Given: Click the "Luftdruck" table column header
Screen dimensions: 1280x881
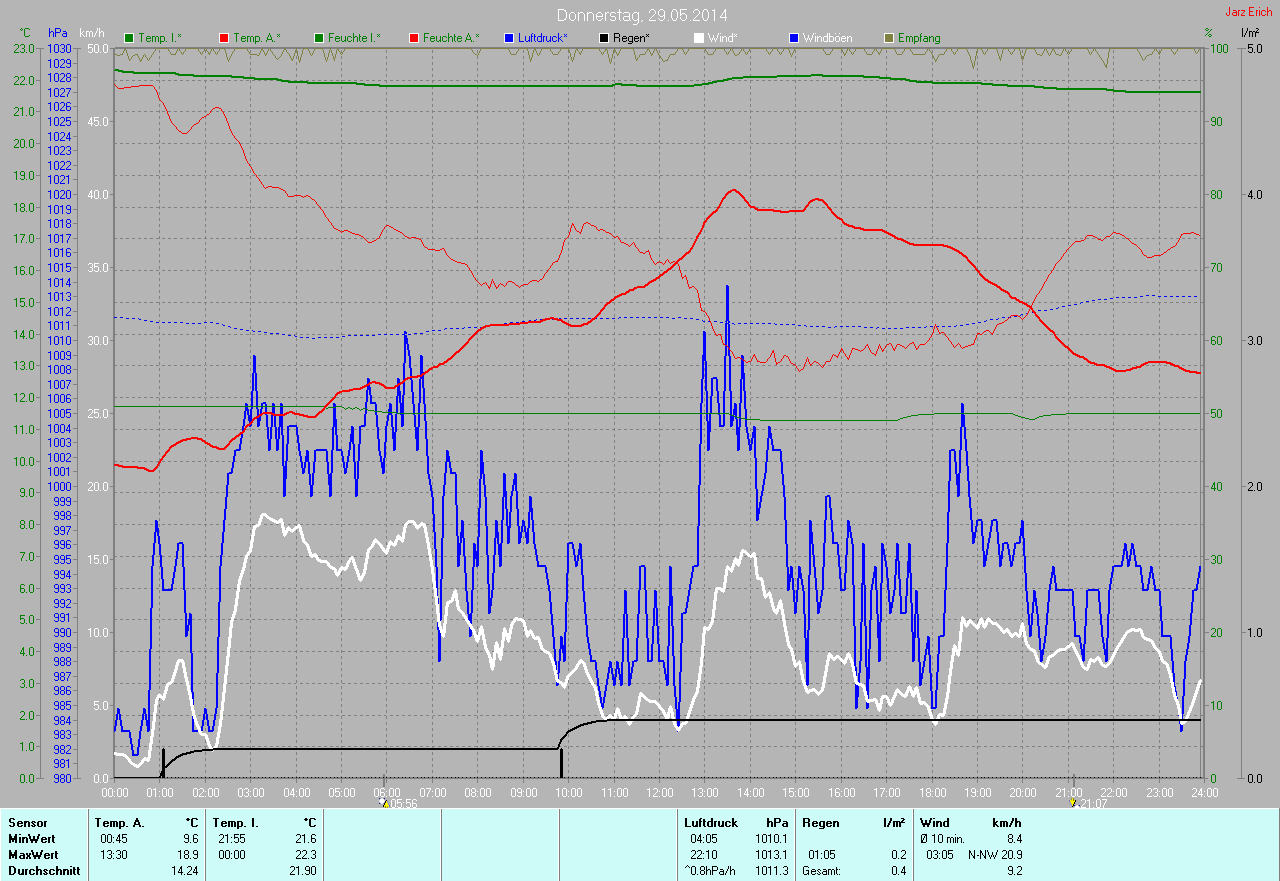Looking at the screenshot, I should pos(711,823).
